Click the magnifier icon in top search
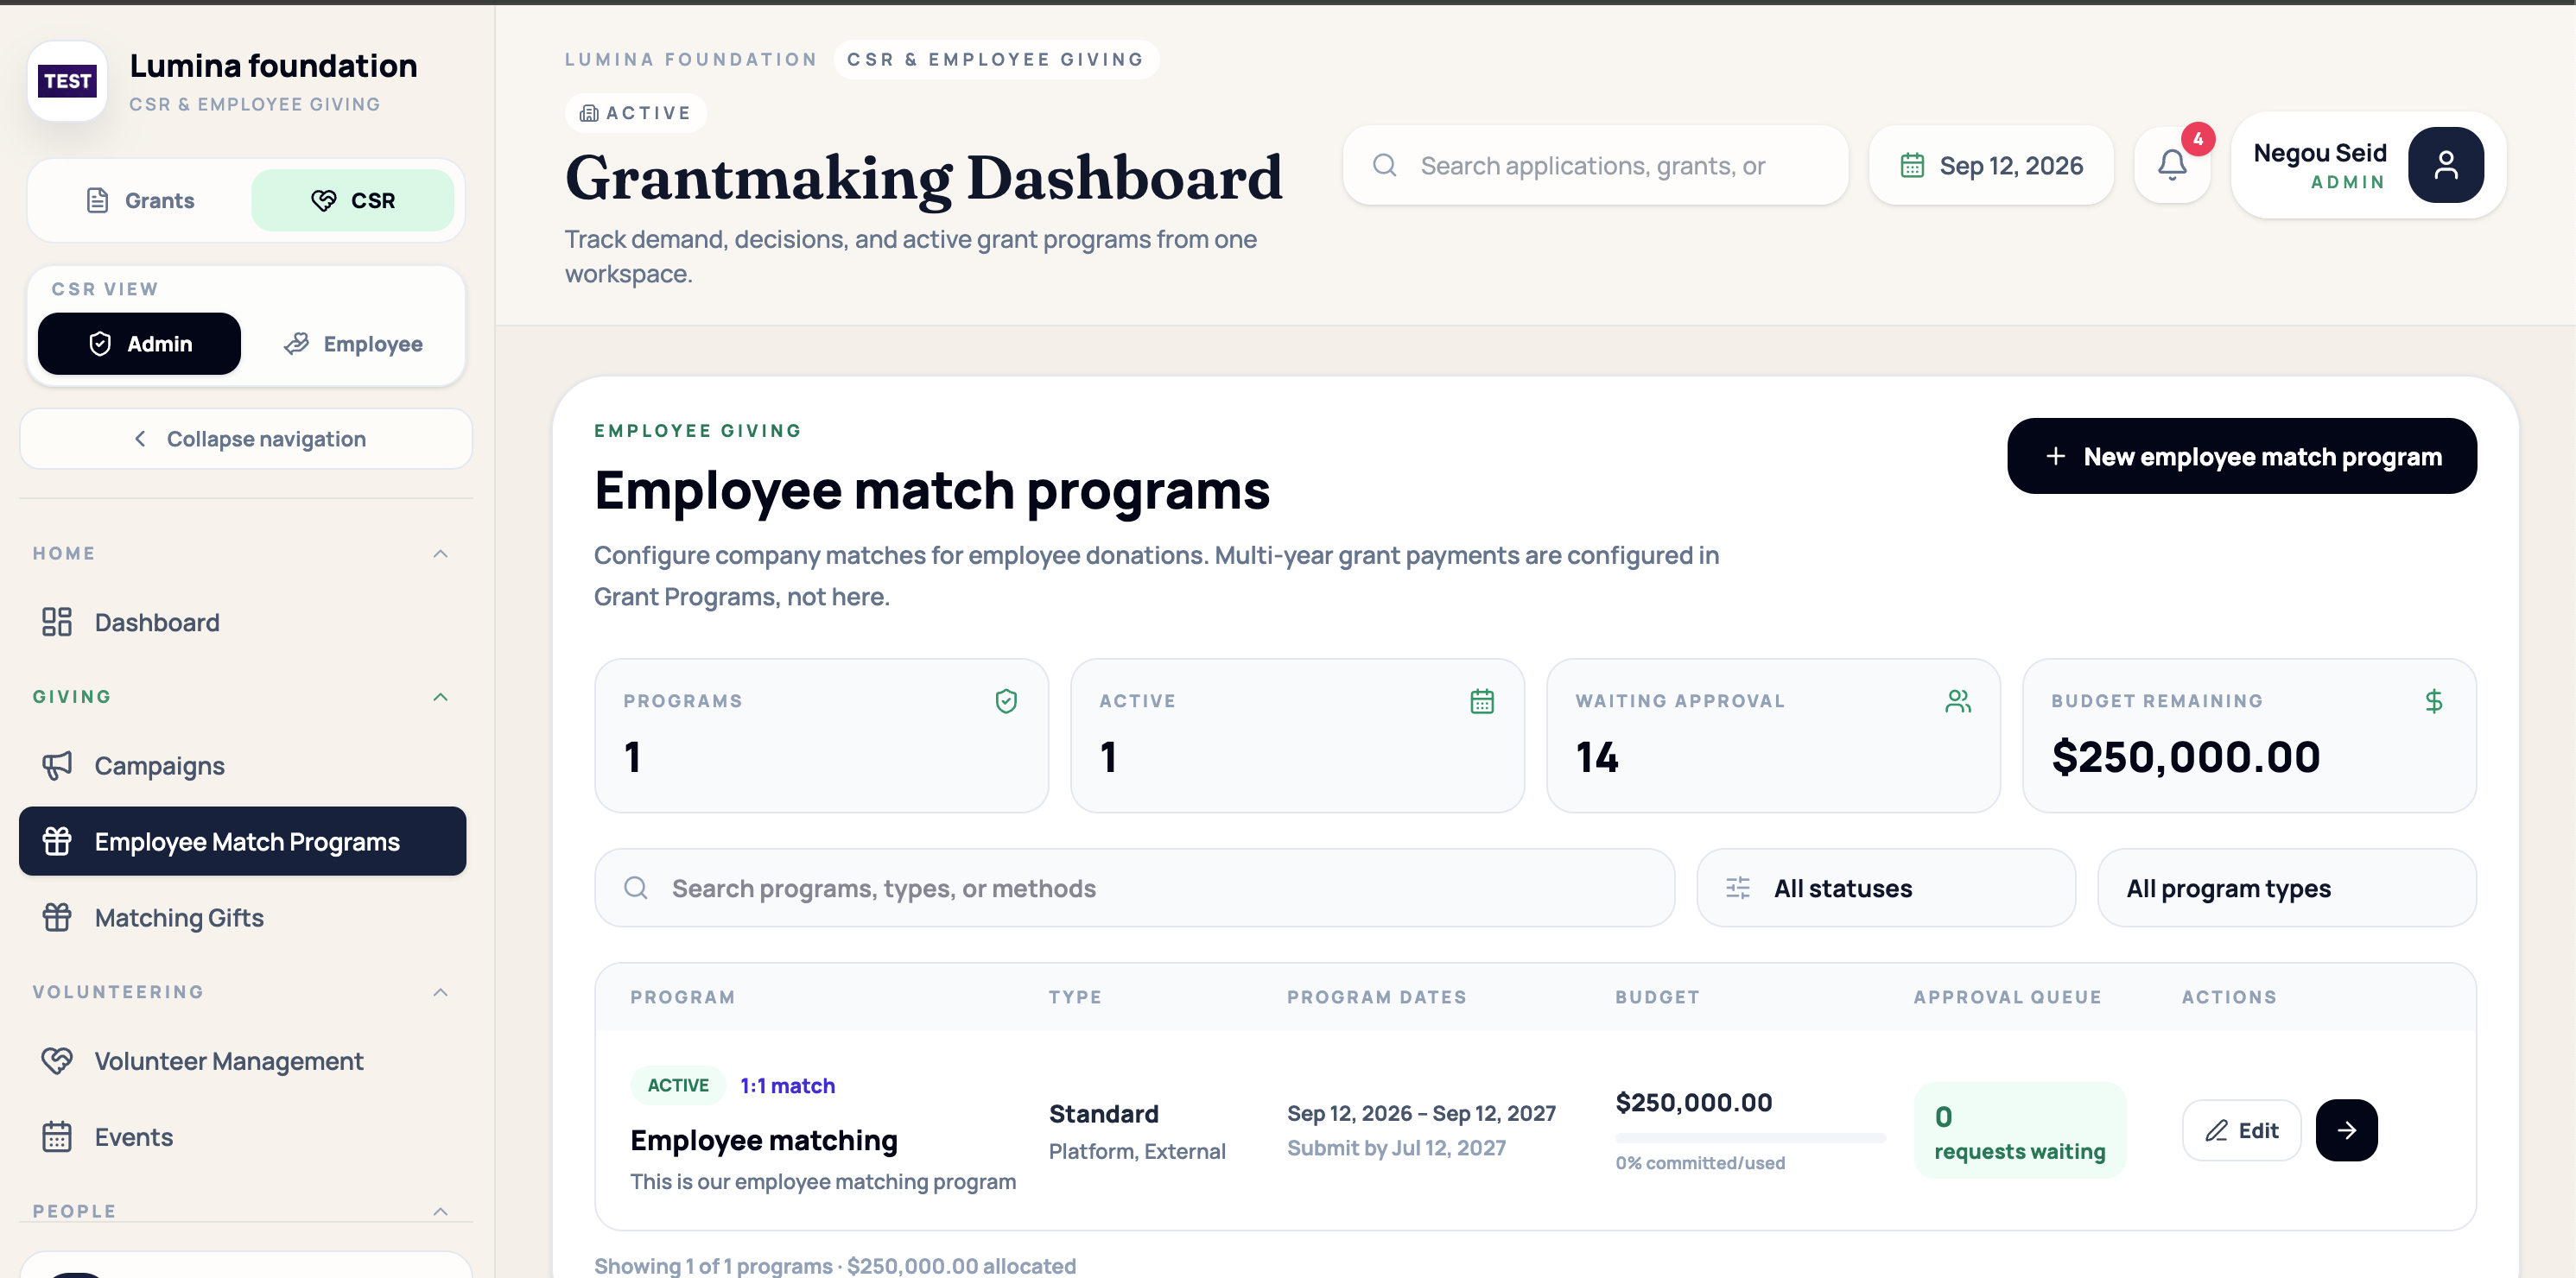 pyautogui.click(x=1384, y=165)
